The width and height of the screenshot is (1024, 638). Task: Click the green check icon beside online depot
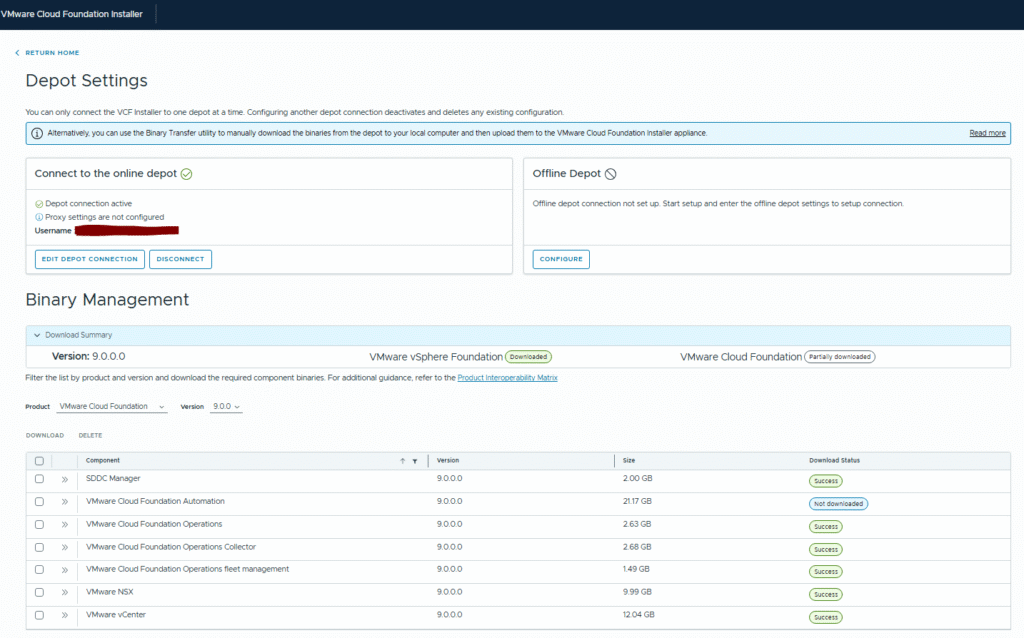(x=186, y=174)
